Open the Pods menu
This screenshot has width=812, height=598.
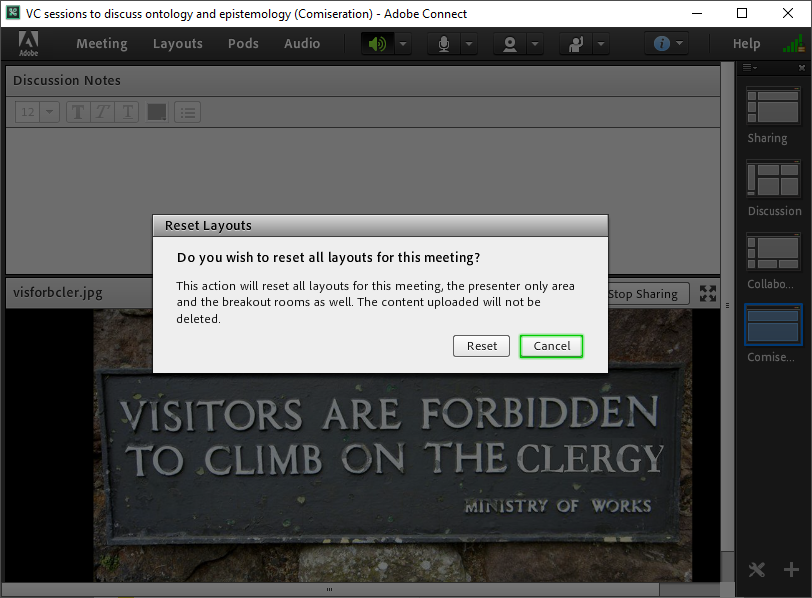(x=243, y=43)
